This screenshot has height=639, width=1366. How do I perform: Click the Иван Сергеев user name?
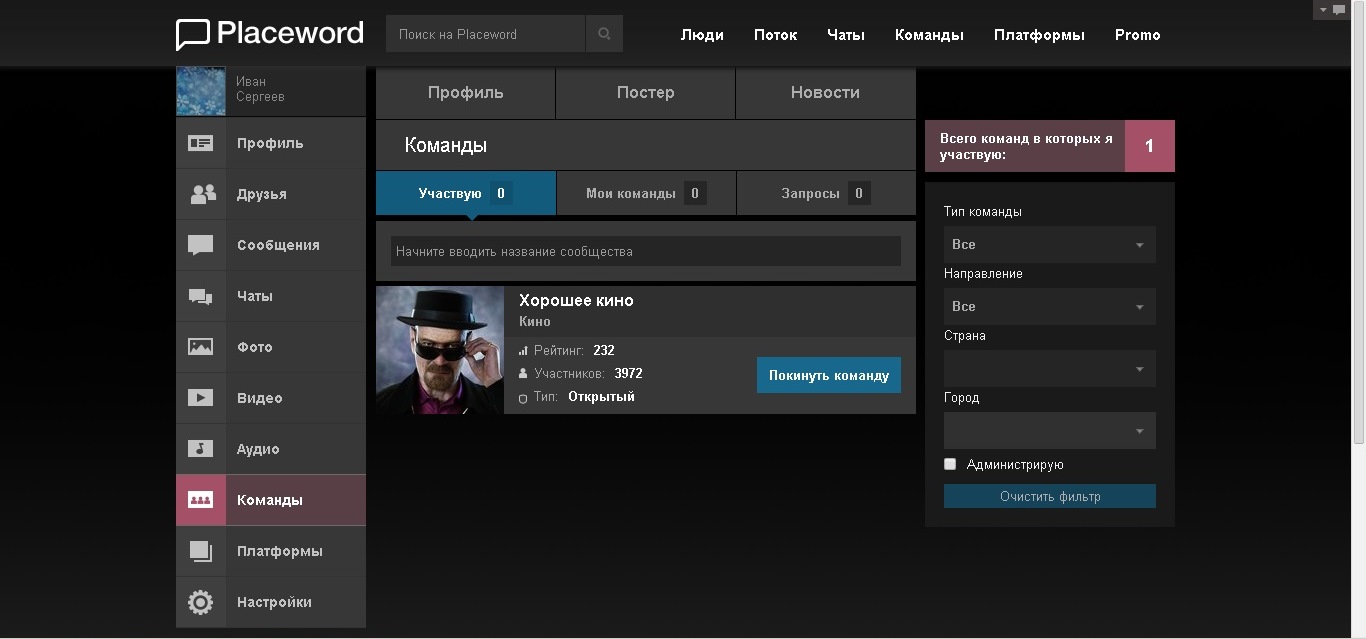[260, 89]
